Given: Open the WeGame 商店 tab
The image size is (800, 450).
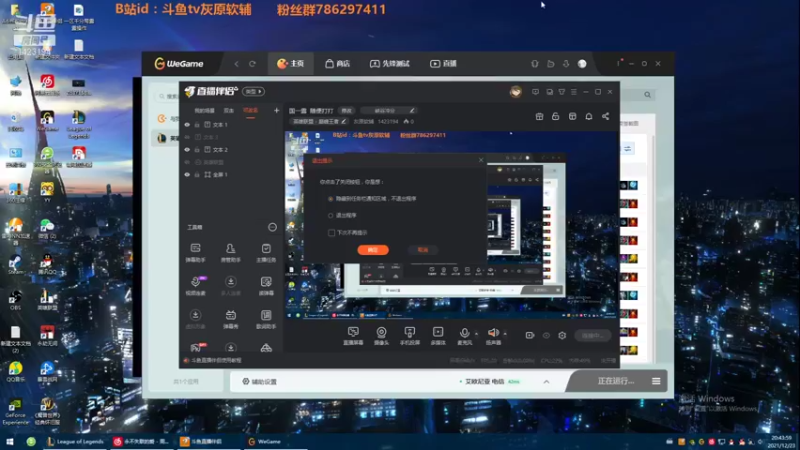Looking at the screenshot, I should point(338,64).
